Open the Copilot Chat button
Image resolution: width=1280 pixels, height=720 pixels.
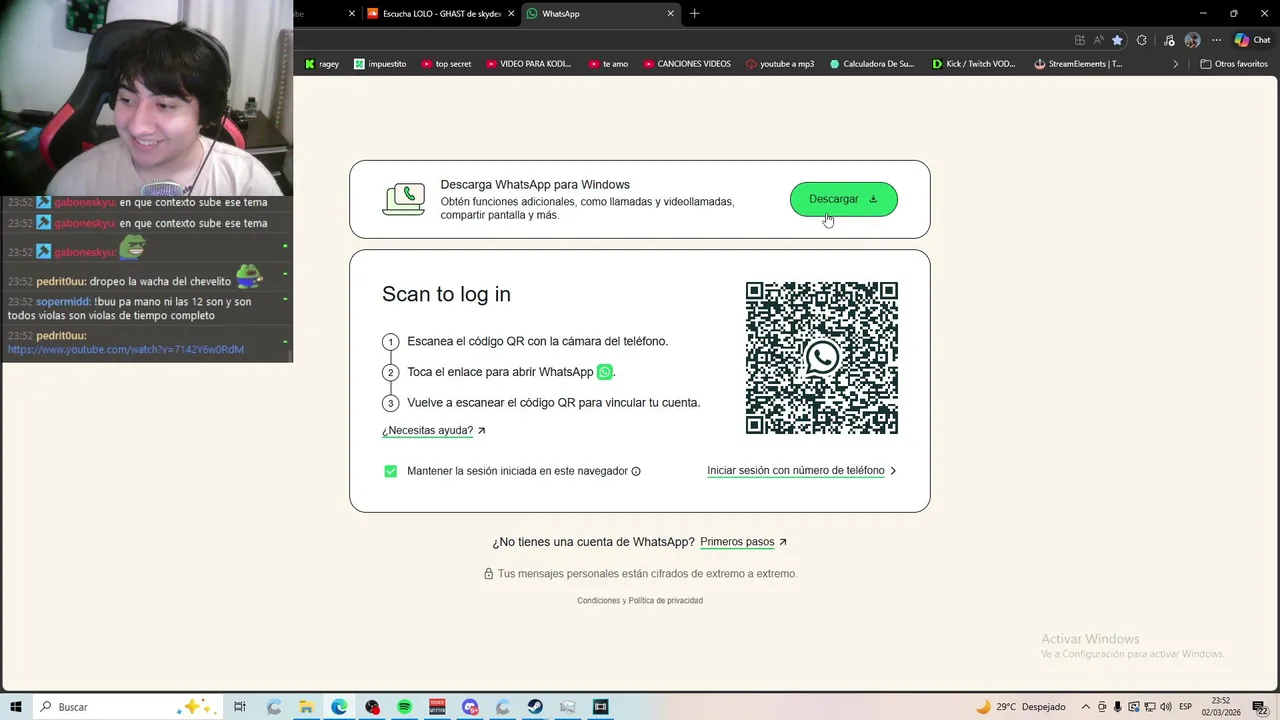coord(1252,40)
